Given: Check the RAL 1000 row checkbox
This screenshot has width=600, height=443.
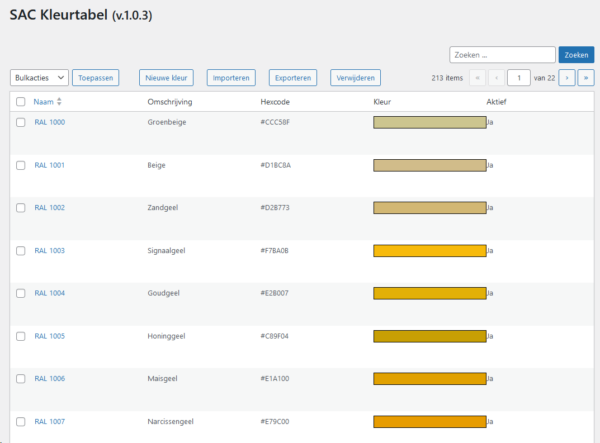Looking at the screenshot, I should (x=21, y=122).
